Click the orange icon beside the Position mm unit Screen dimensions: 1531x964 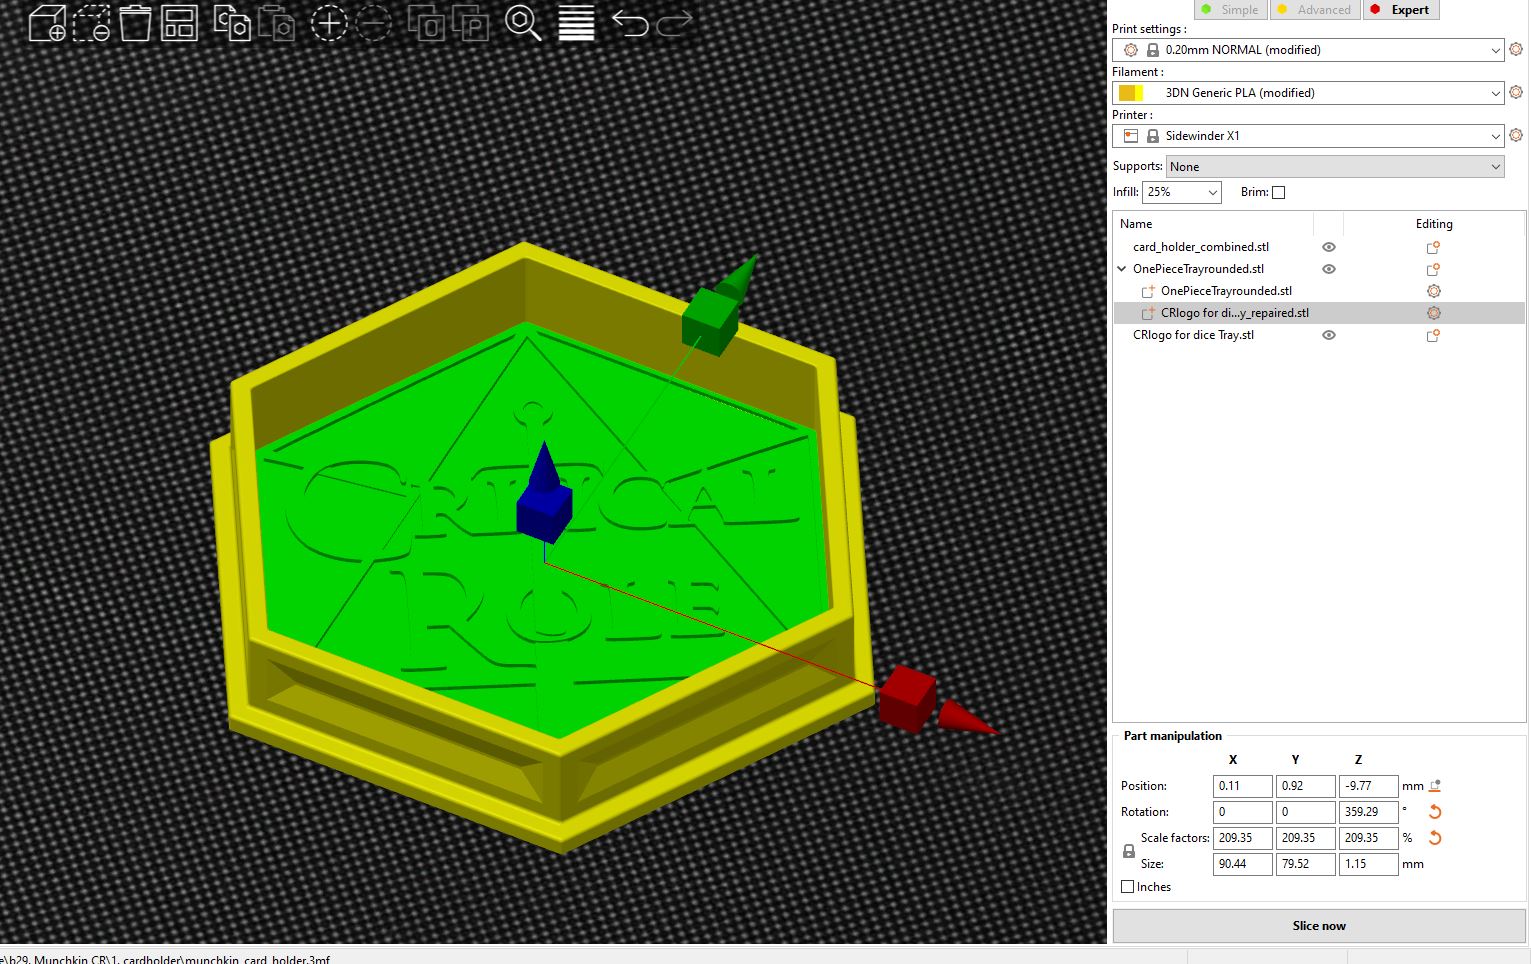1435,786
